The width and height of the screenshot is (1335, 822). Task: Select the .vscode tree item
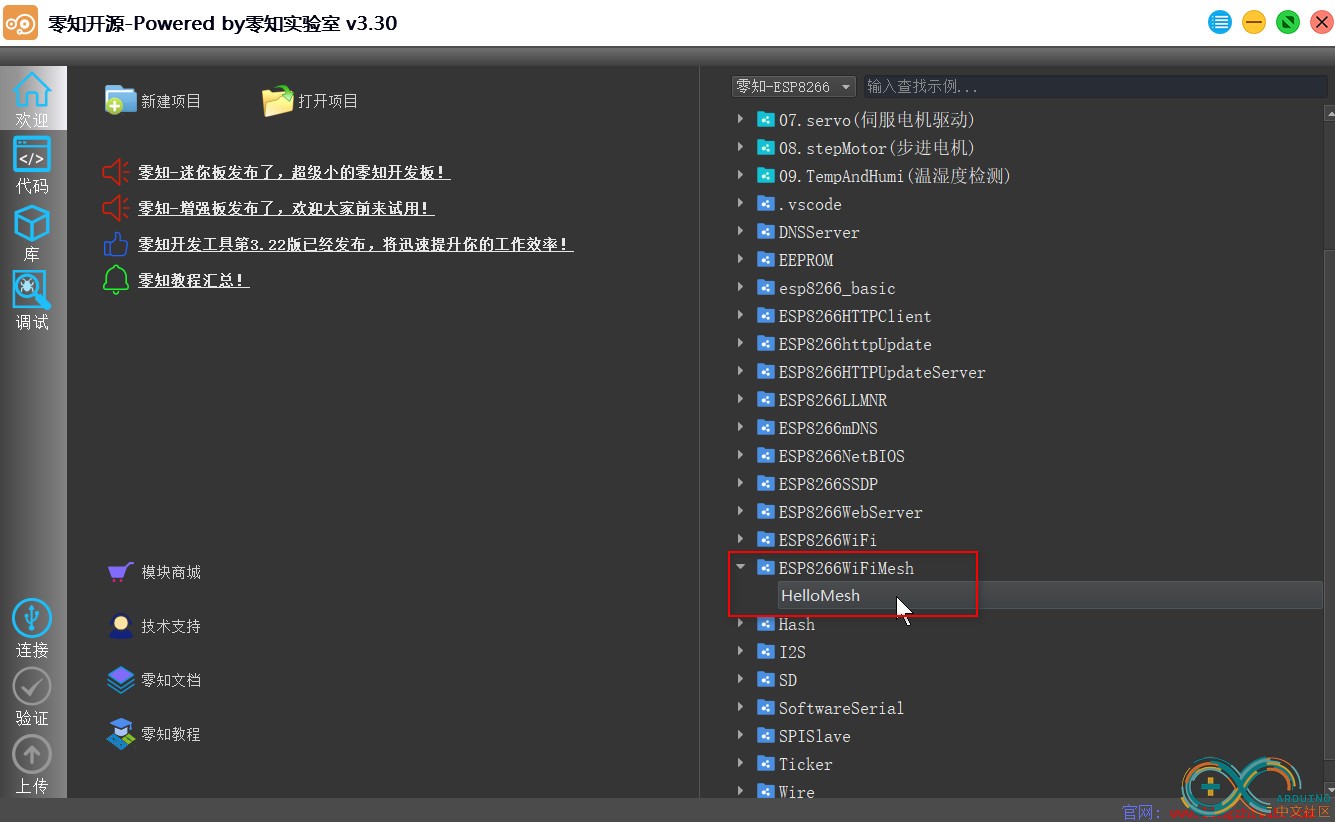810,203
